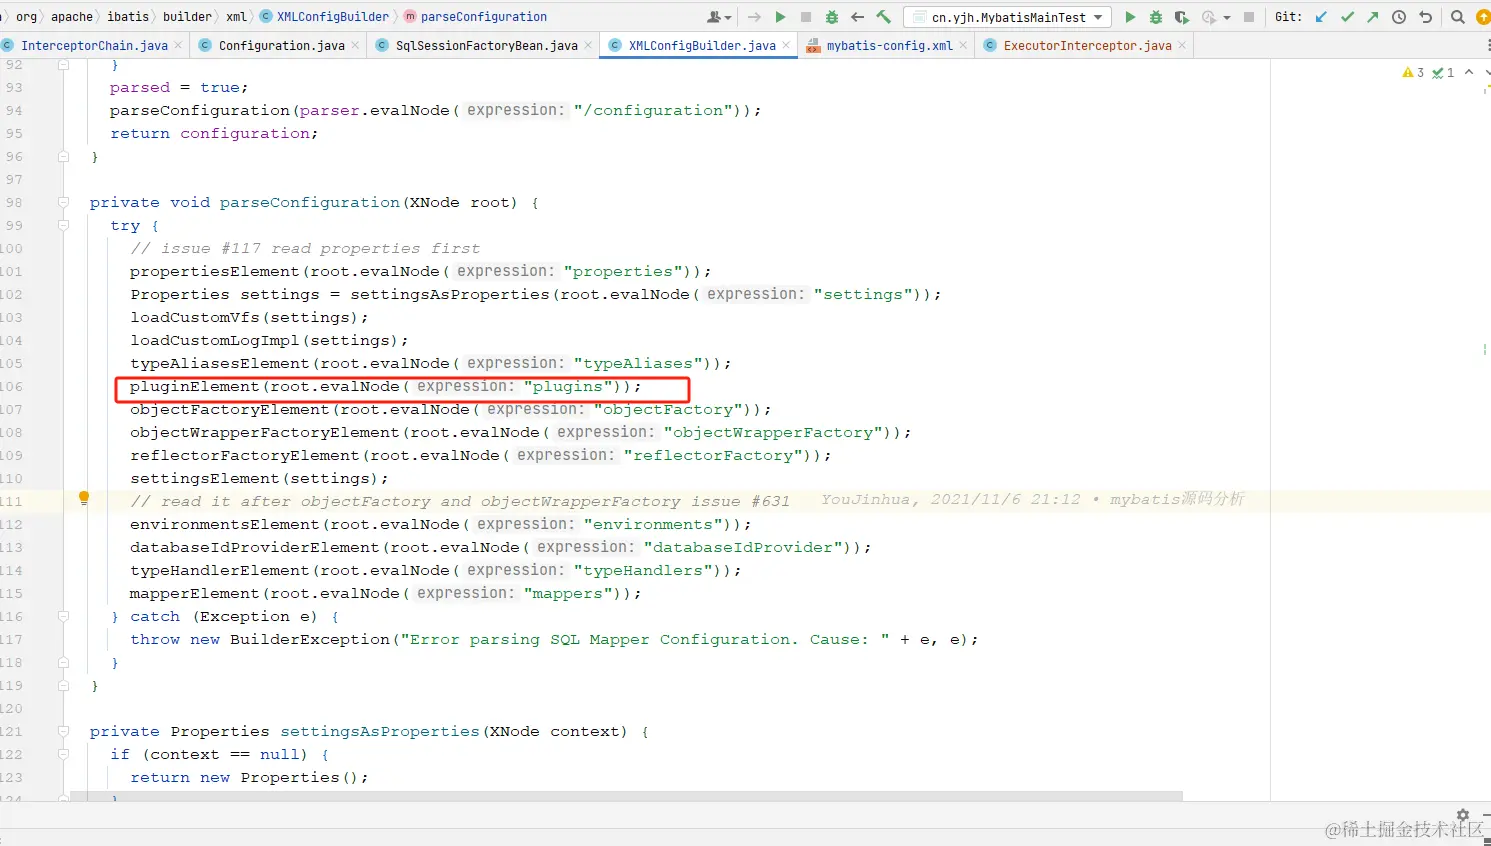
Task: Click the org breadcrumb in navigation bar
Action: [26, 17]
